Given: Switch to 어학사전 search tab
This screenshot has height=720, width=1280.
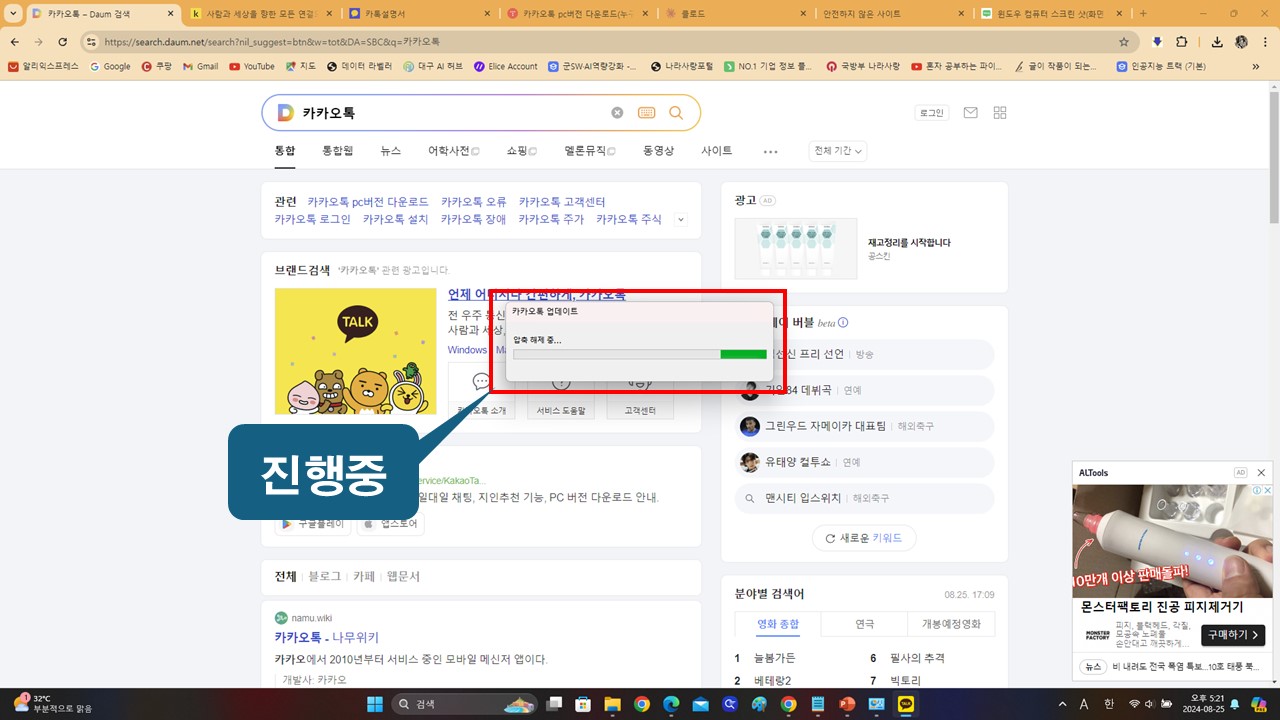Looking at the screenshot, I should click(x=453, y=151).
